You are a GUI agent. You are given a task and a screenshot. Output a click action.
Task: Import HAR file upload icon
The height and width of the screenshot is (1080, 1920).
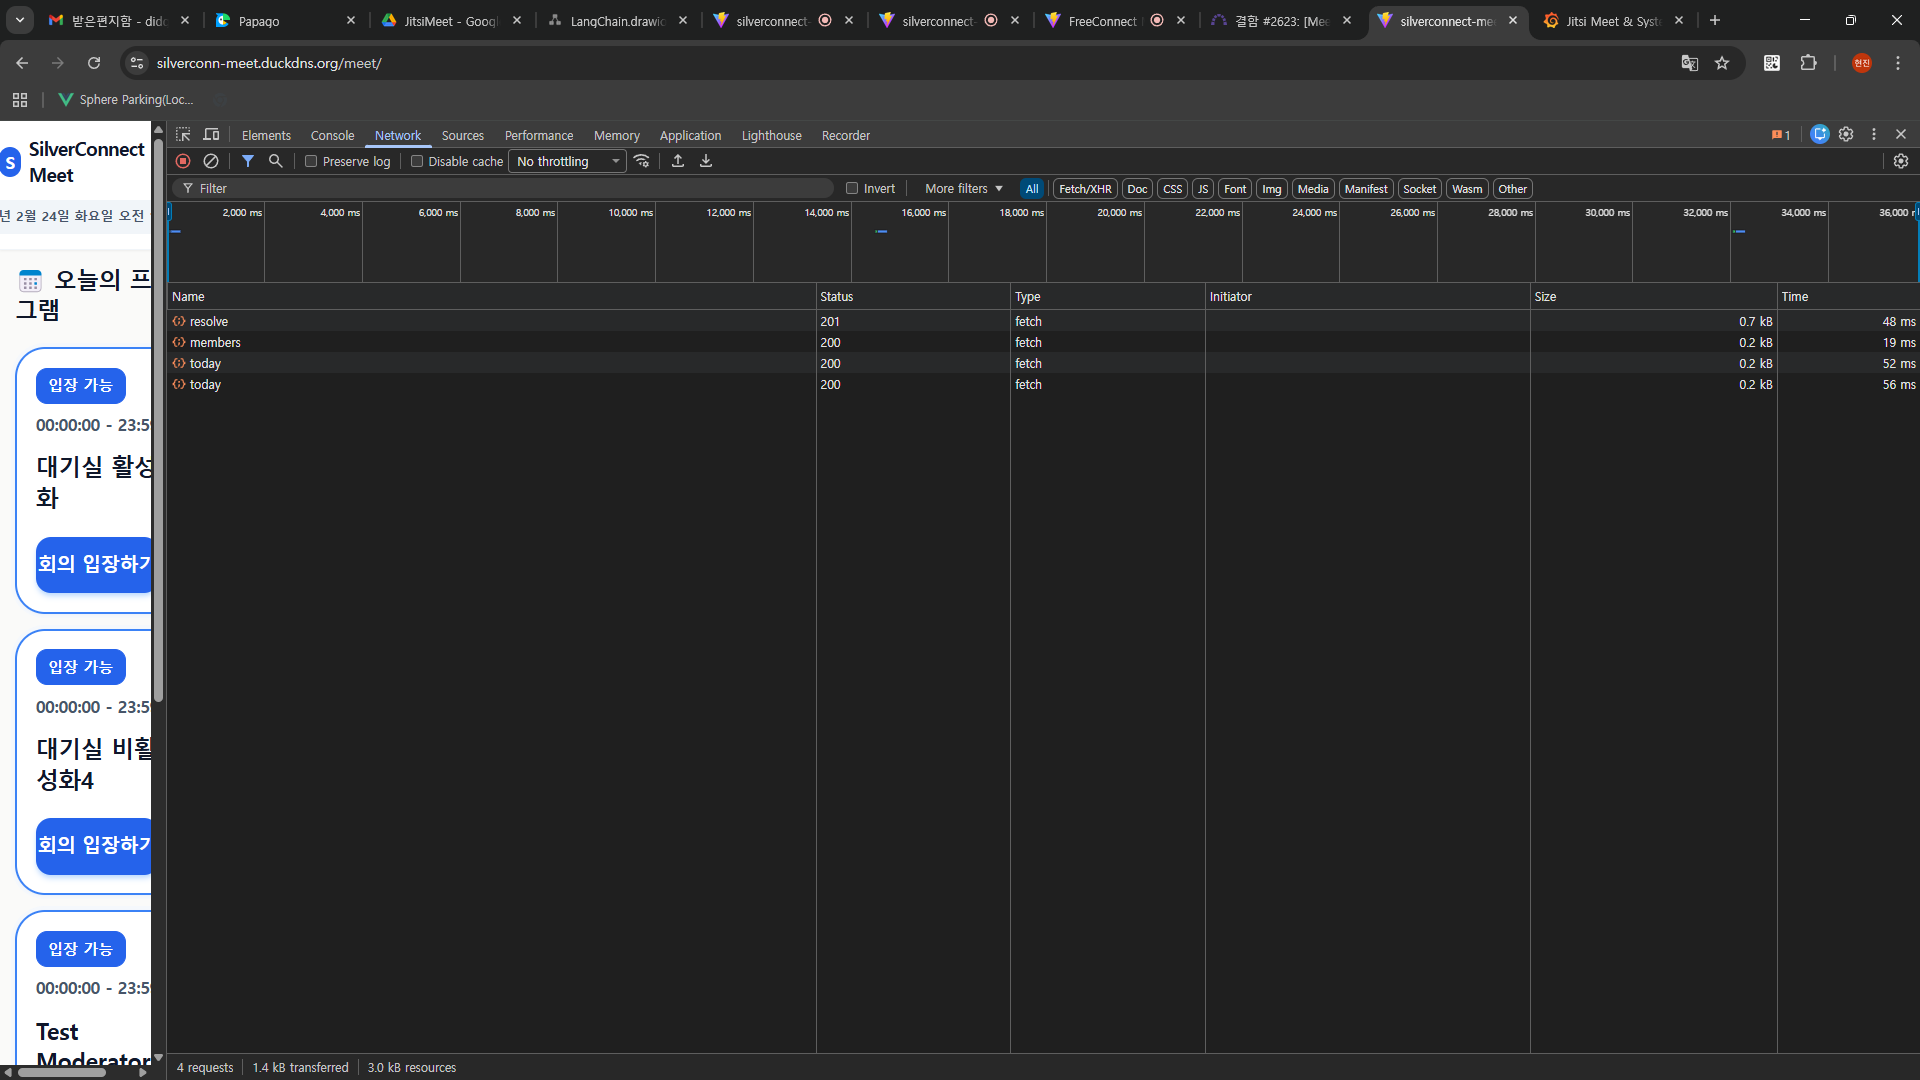coord(678,161)
